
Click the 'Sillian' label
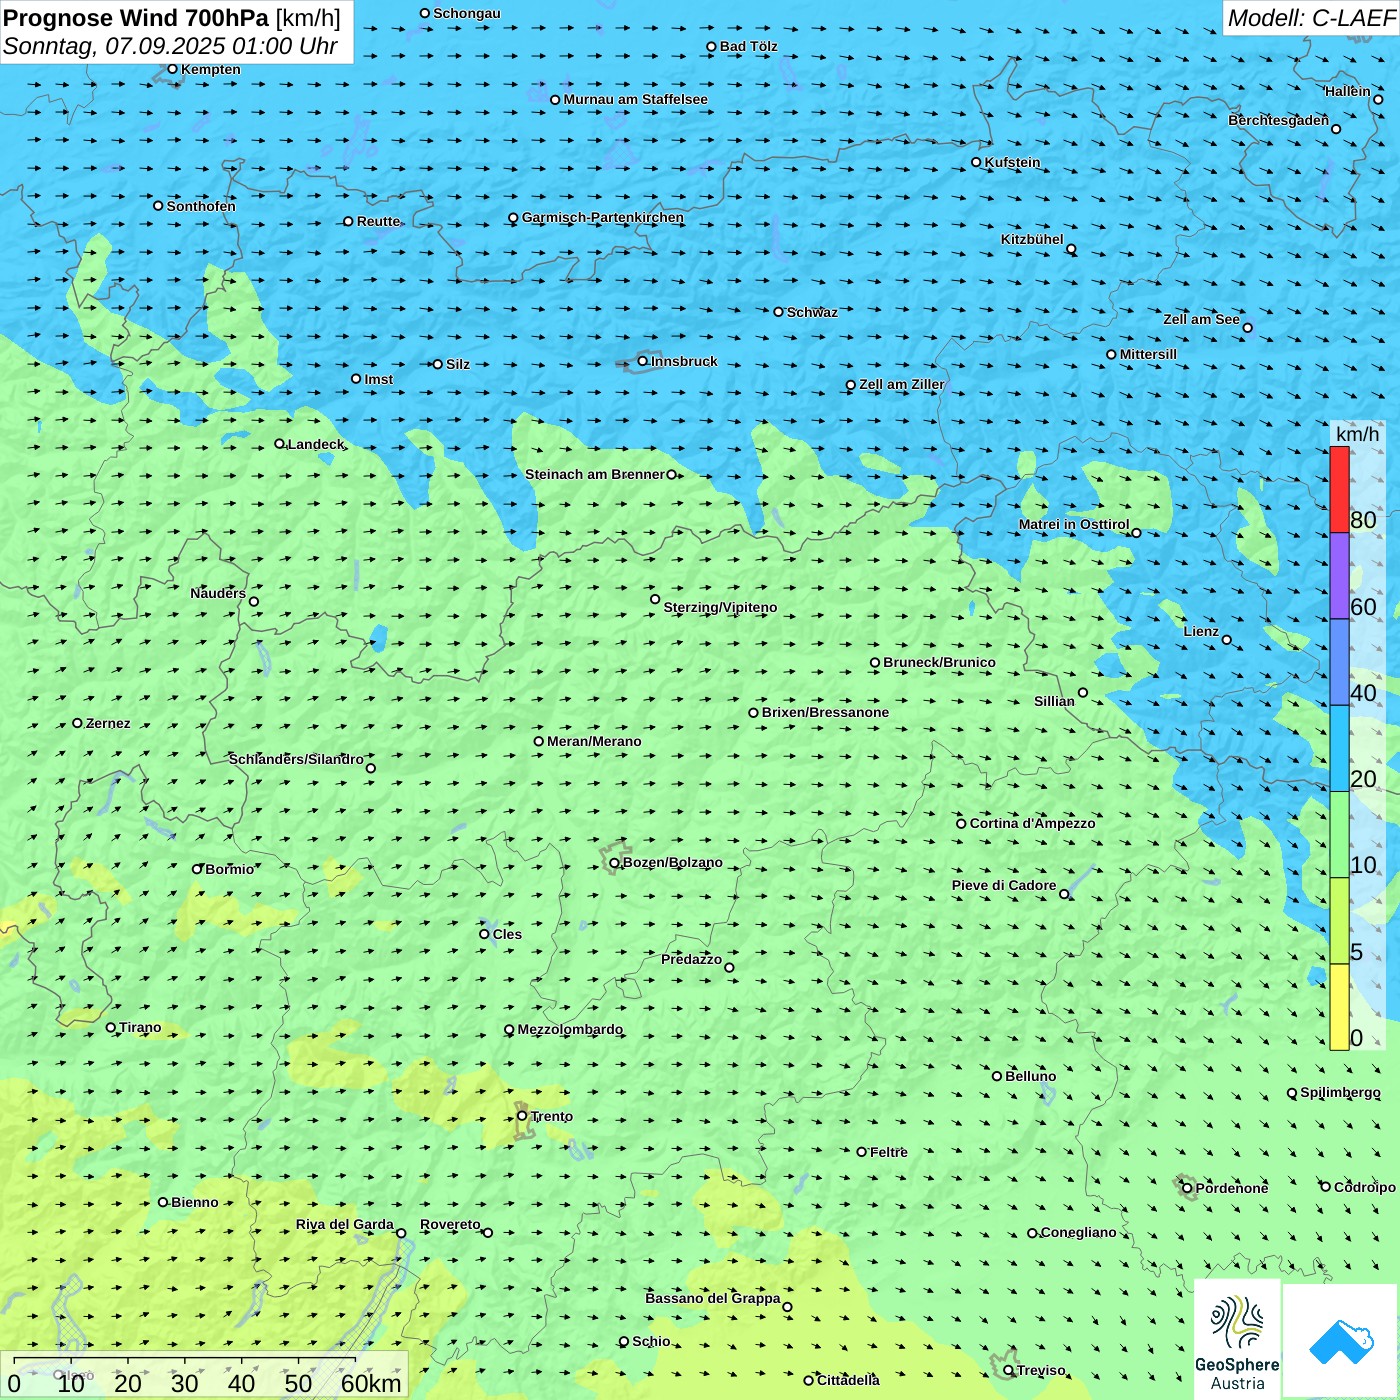(1054, 701)
